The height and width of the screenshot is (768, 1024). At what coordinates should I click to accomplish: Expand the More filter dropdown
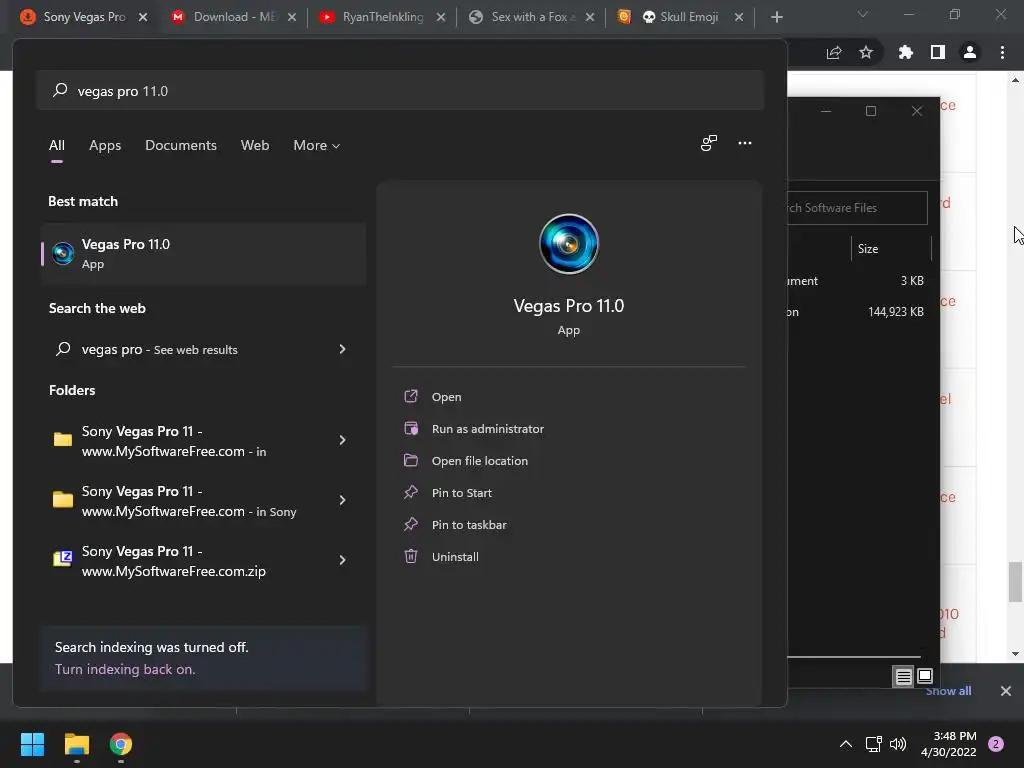(x=317, y=145)
